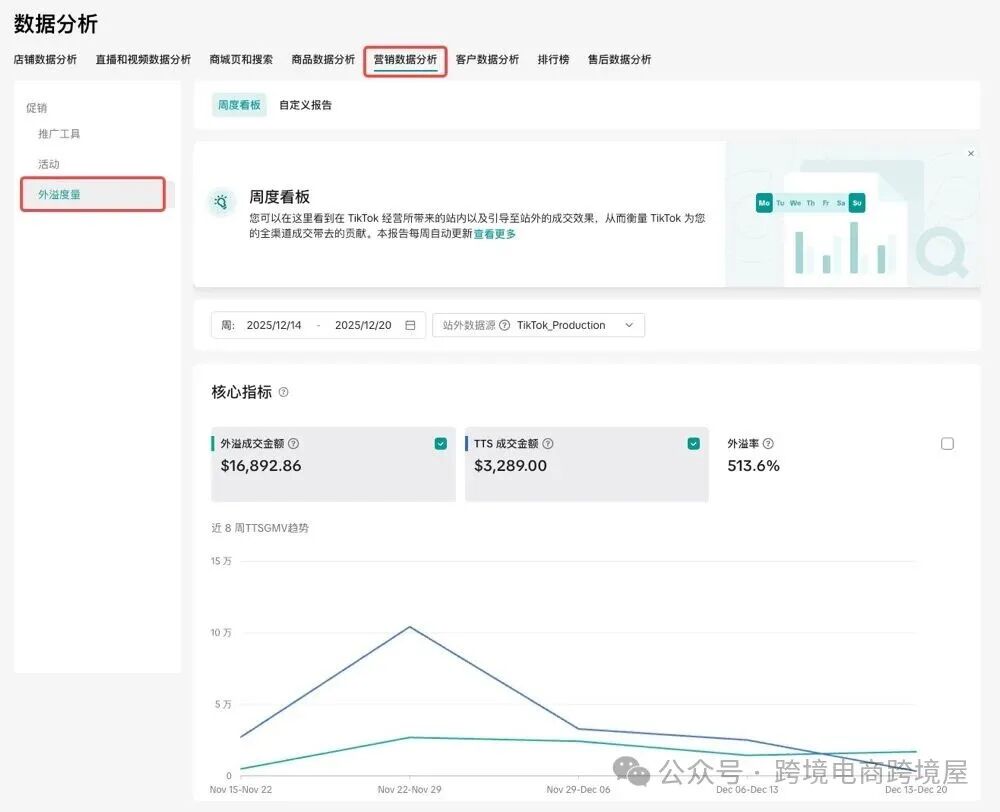Click the lightbulb icon in the banner
Image resolution: width=1000 pixels, height=812 pixels.
pyautogui.click(x=222, y=202)
